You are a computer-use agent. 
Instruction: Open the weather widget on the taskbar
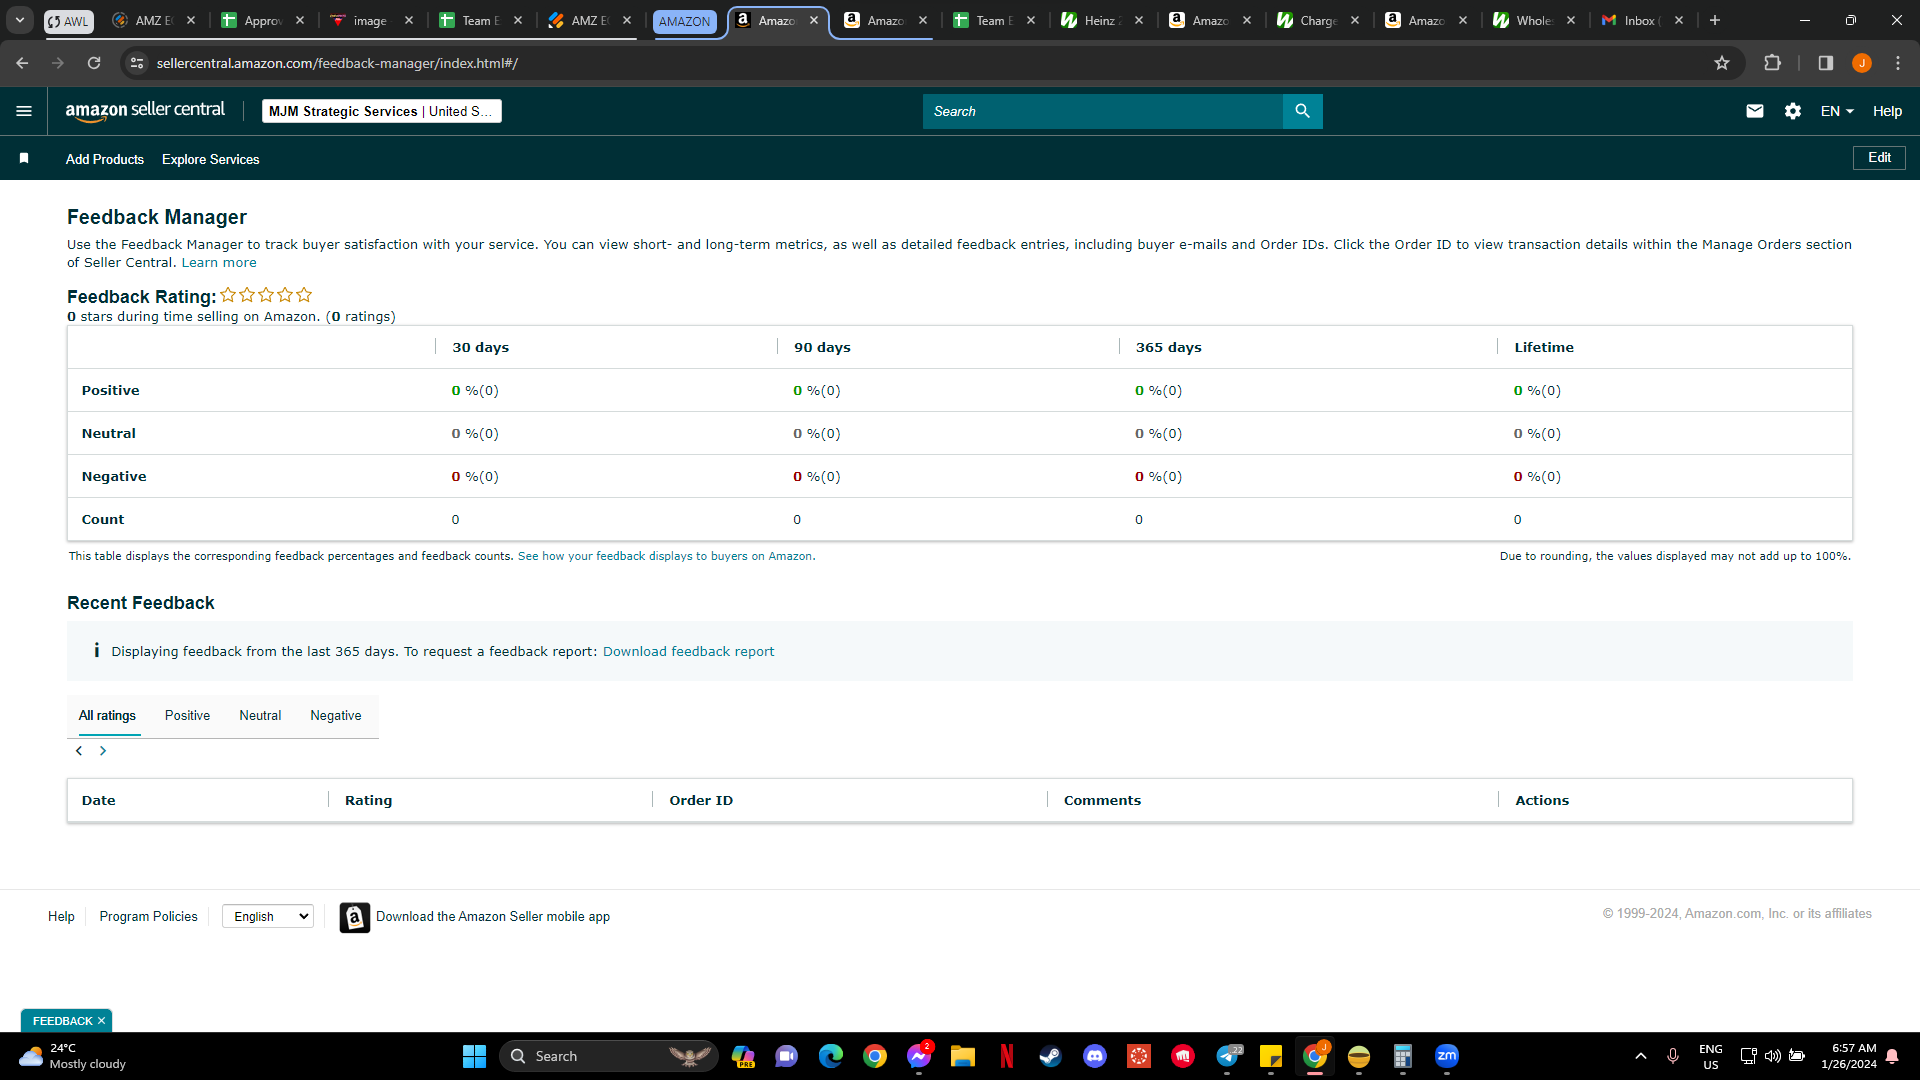(x=72, y=1056)
